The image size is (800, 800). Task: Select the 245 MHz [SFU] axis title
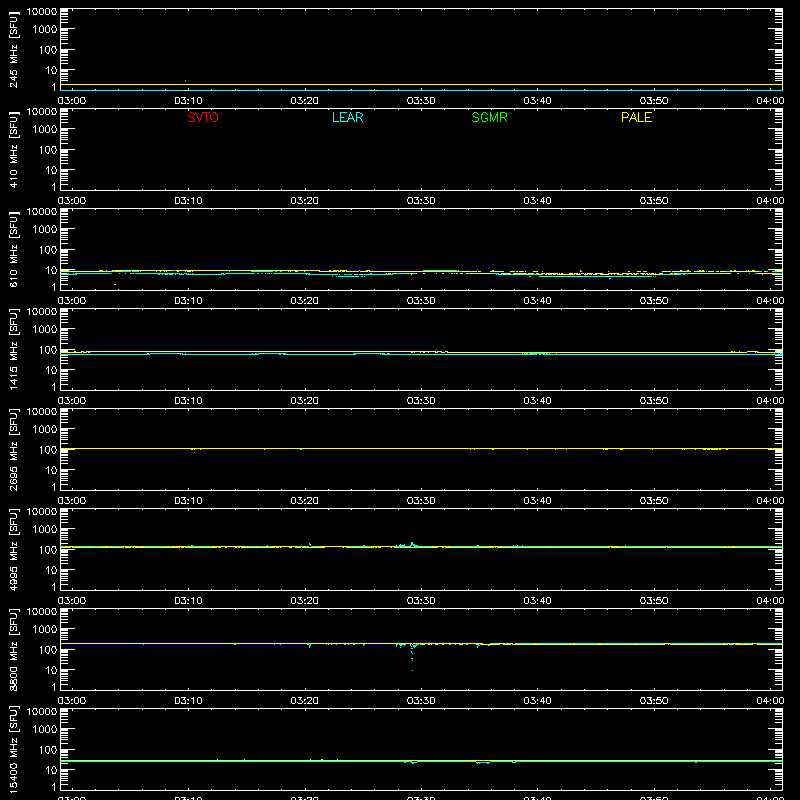[x=13, y=49]
